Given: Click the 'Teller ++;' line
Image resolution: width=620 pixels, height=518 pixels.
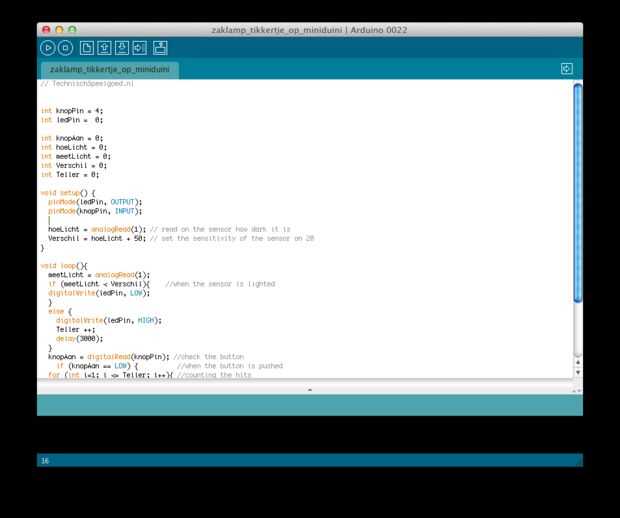Looking at the screenshot, I should point(76,329).
